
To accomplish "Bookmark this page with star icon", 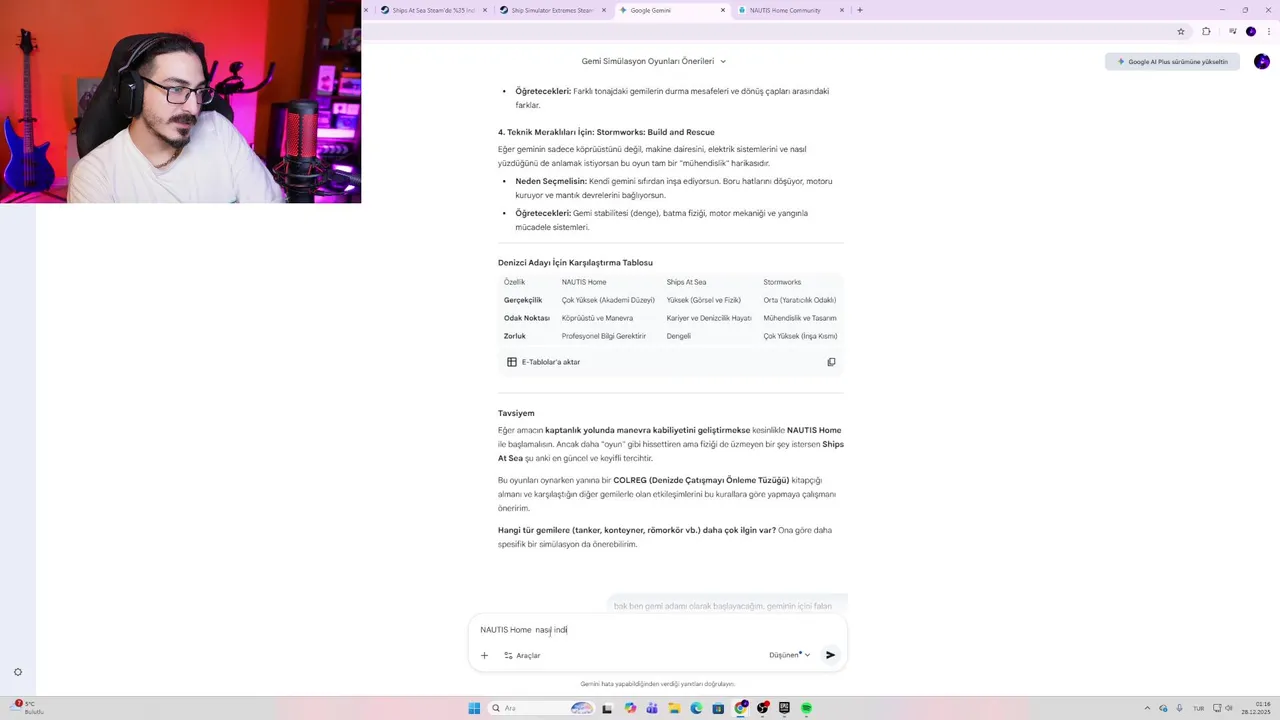I will (1181, 31).
